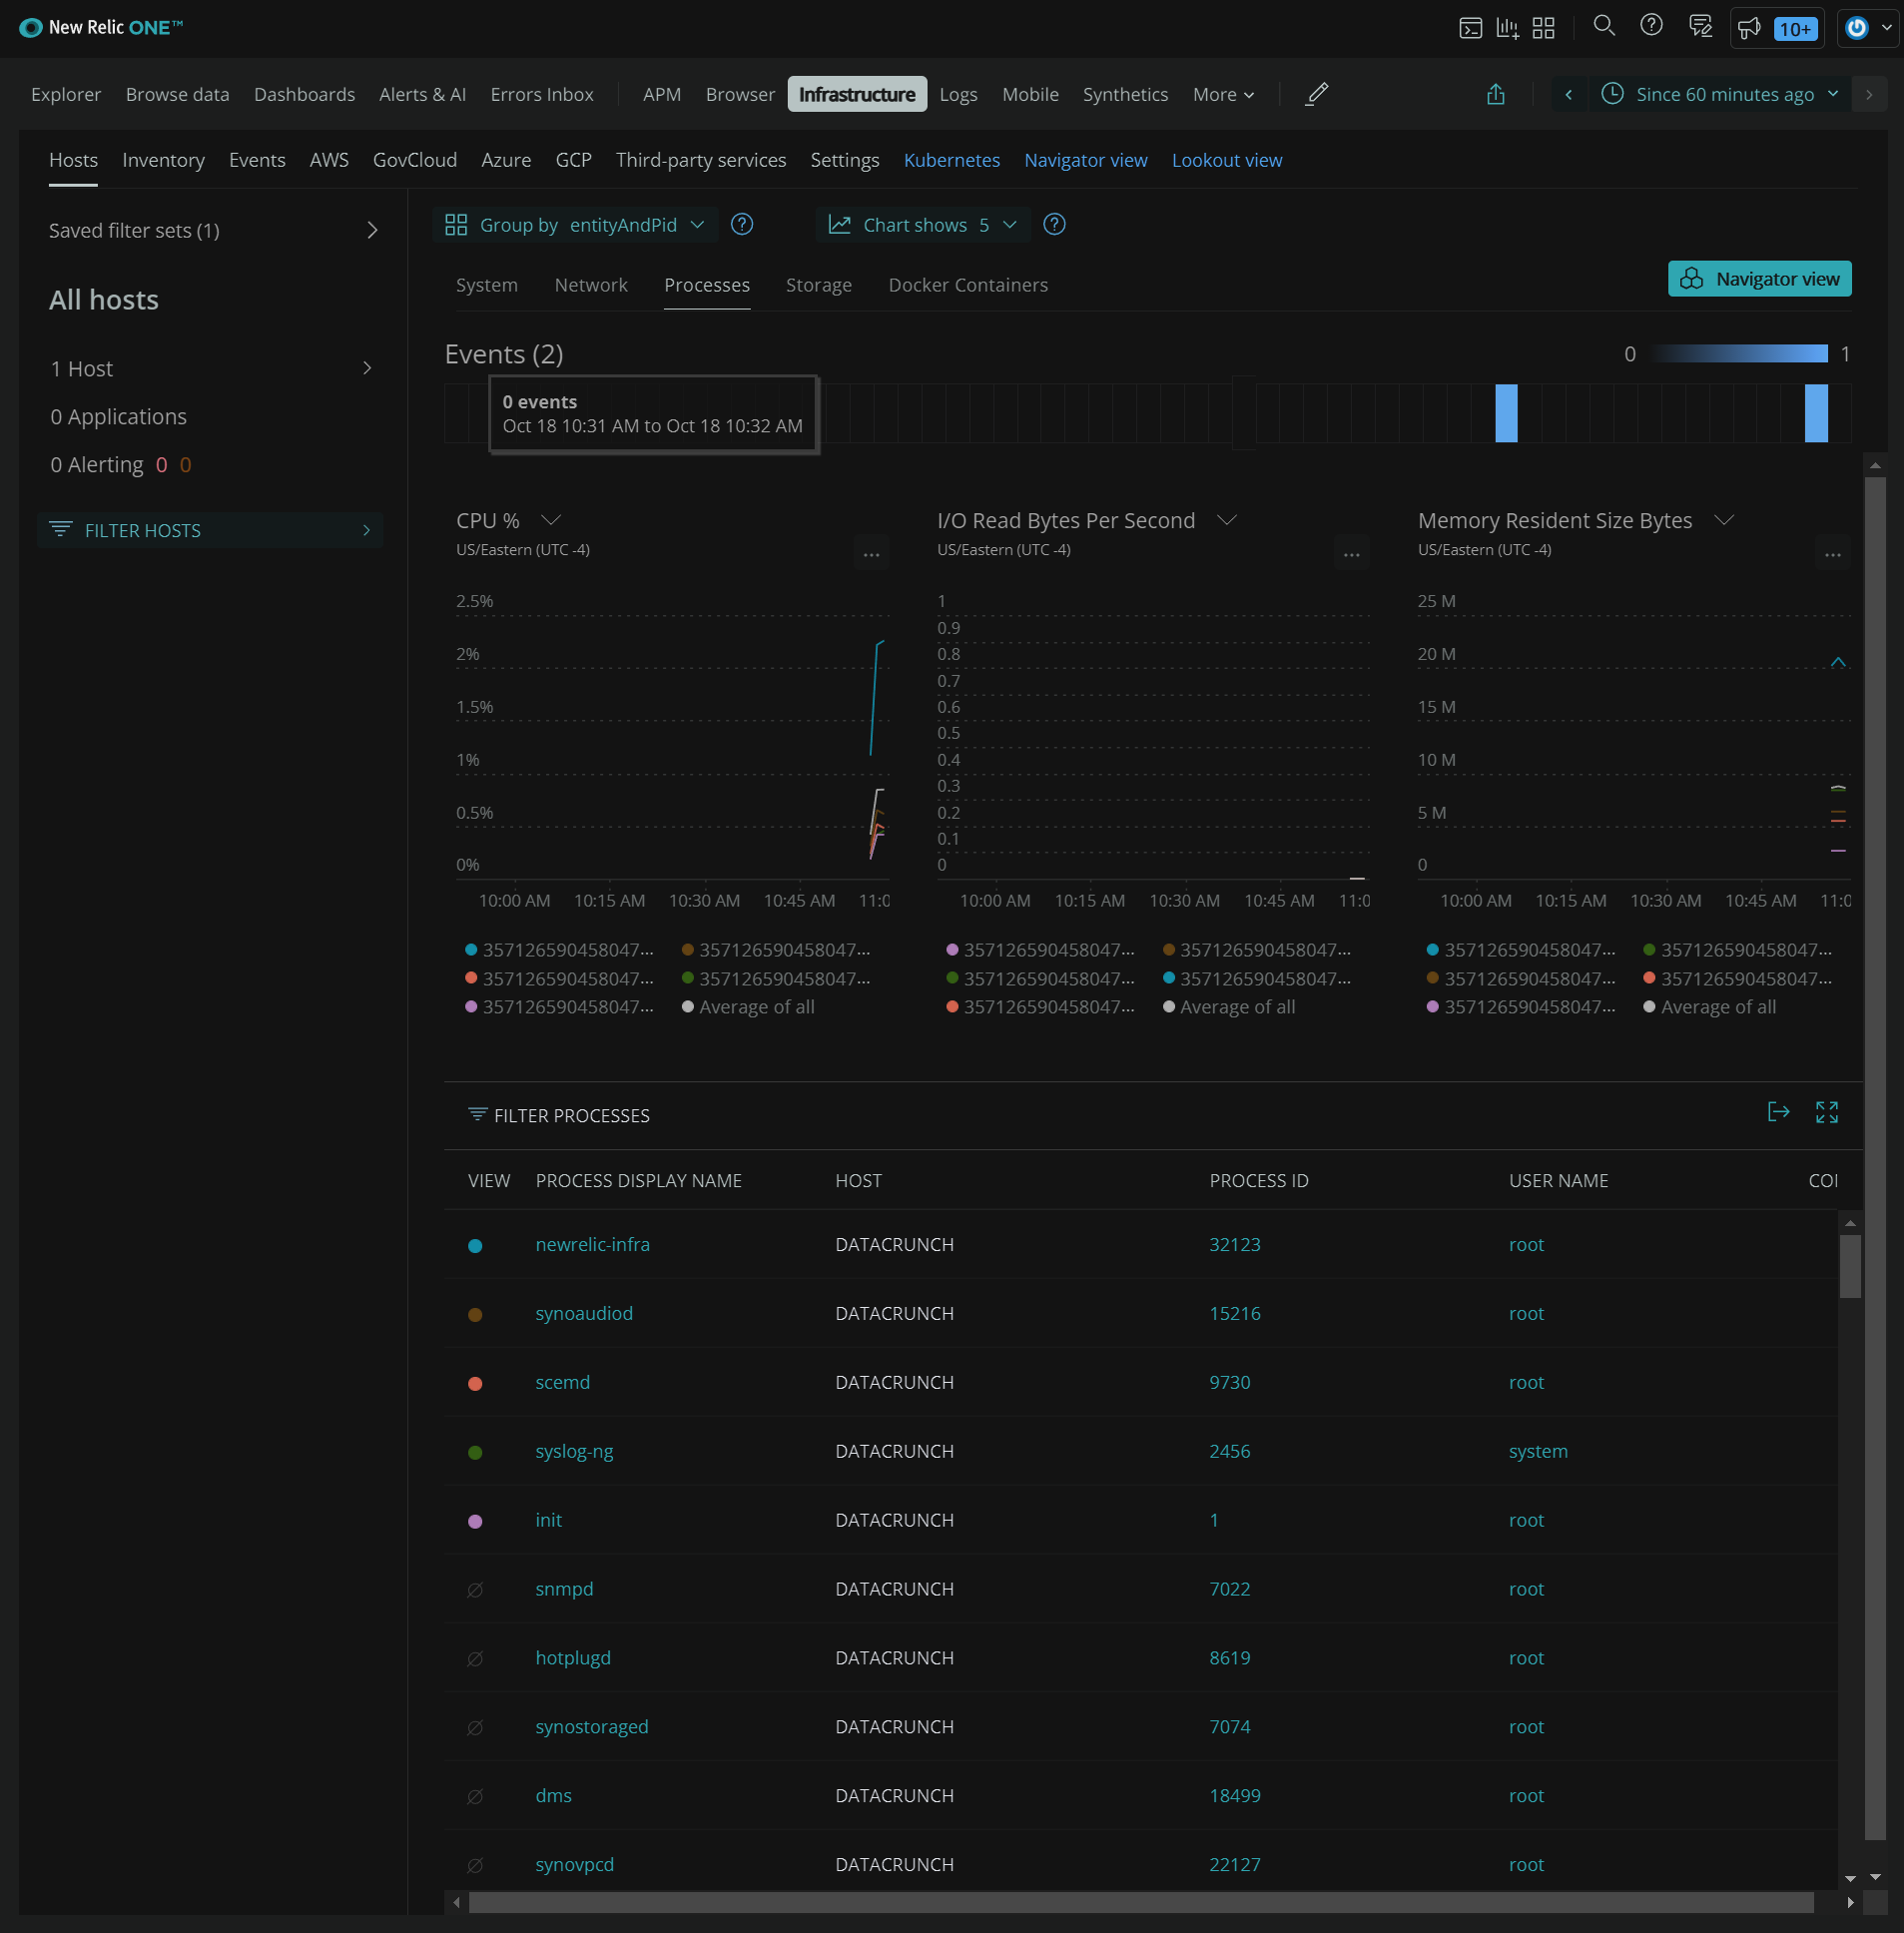Toggle chart visibility for scemd process
The height and width of the screenshot is (1933, 1904).
pos(475,1383)
